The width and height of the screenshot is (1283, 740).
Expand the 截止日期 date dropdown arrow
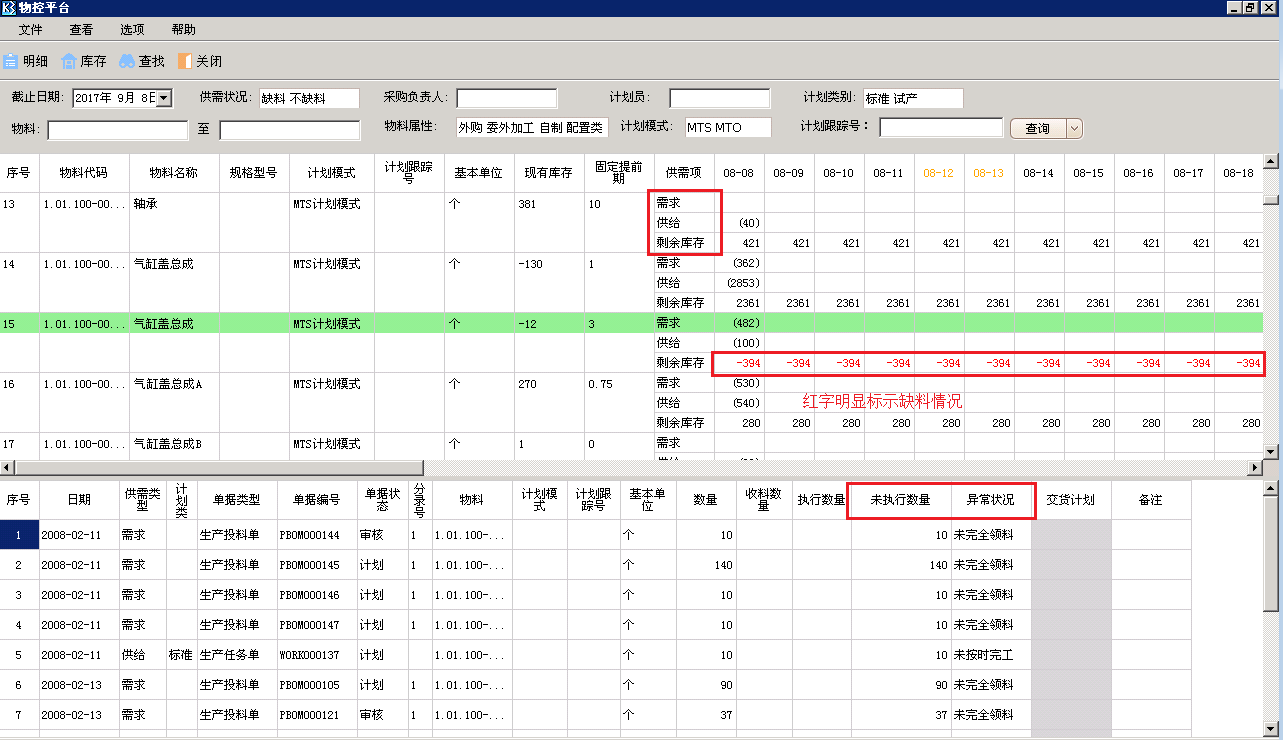point(165,98)
